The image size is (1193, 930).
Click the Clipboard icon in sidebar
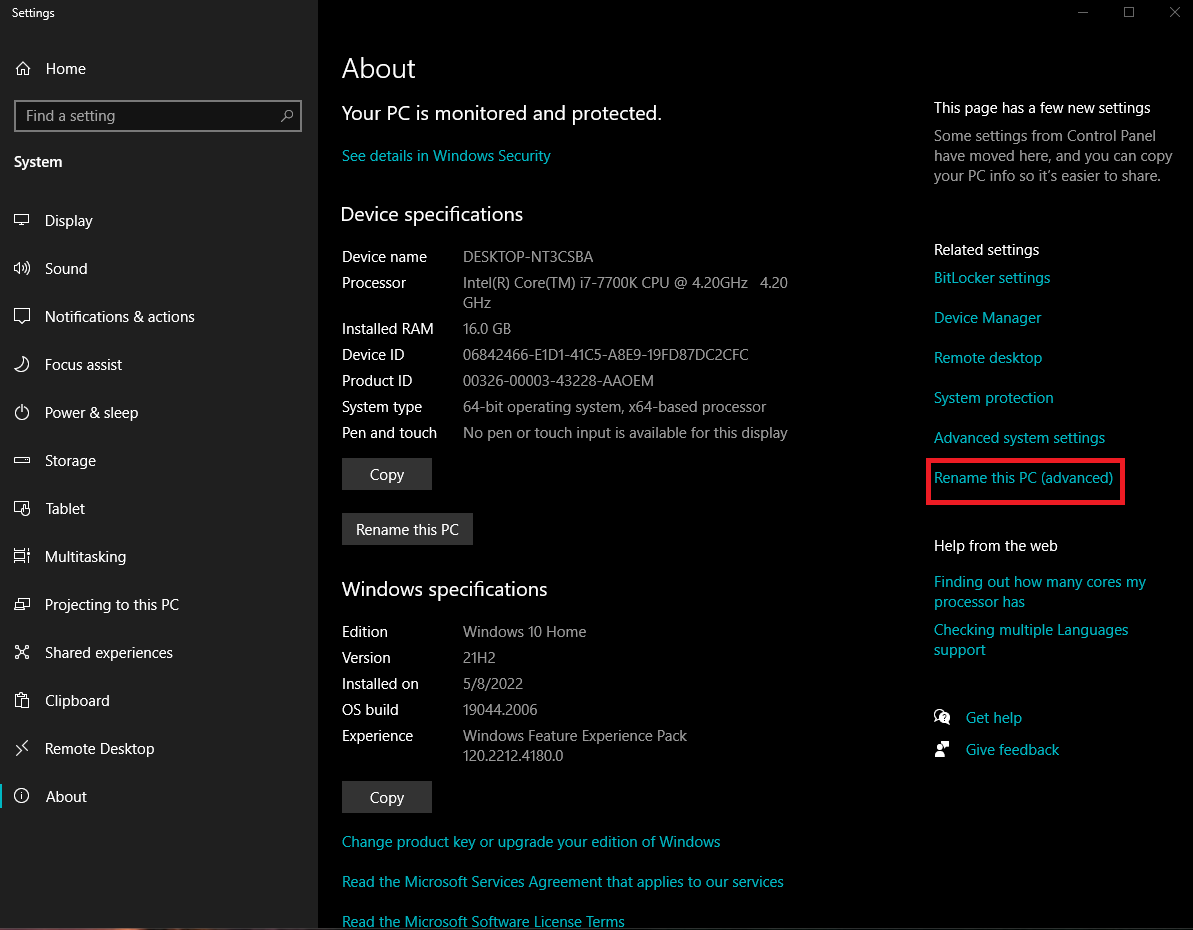[x=23, y=701]
